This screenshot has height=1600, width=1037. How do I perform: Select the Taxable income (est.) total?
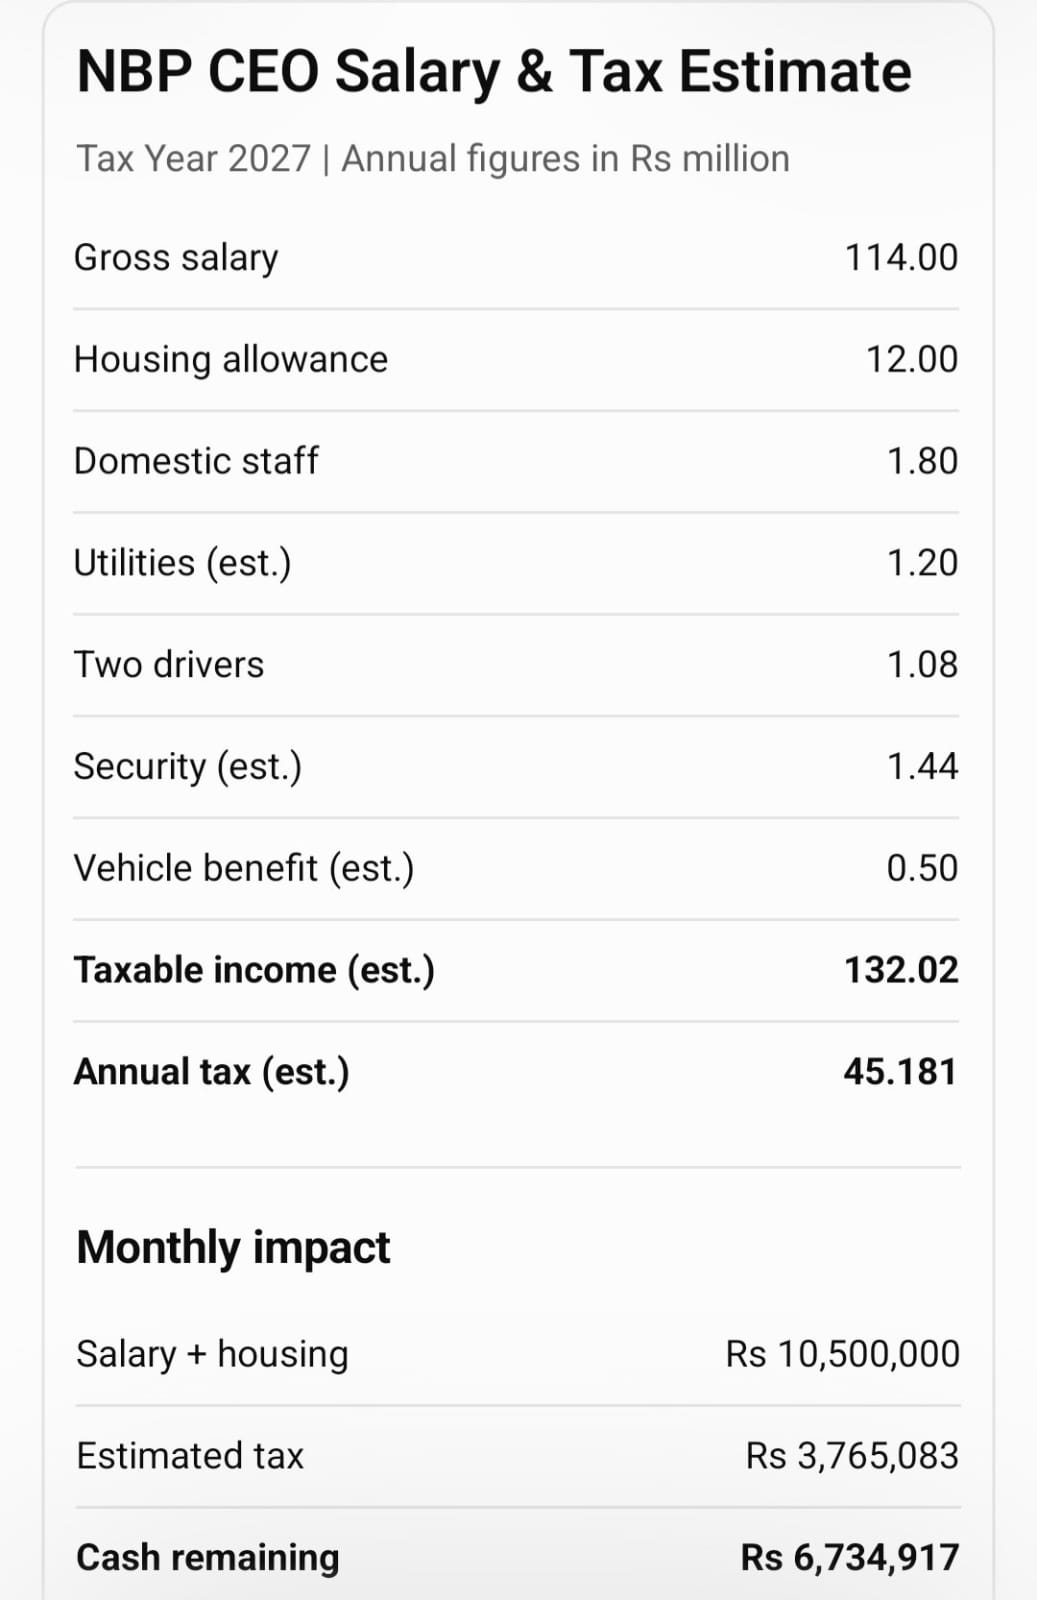(516, 970)
